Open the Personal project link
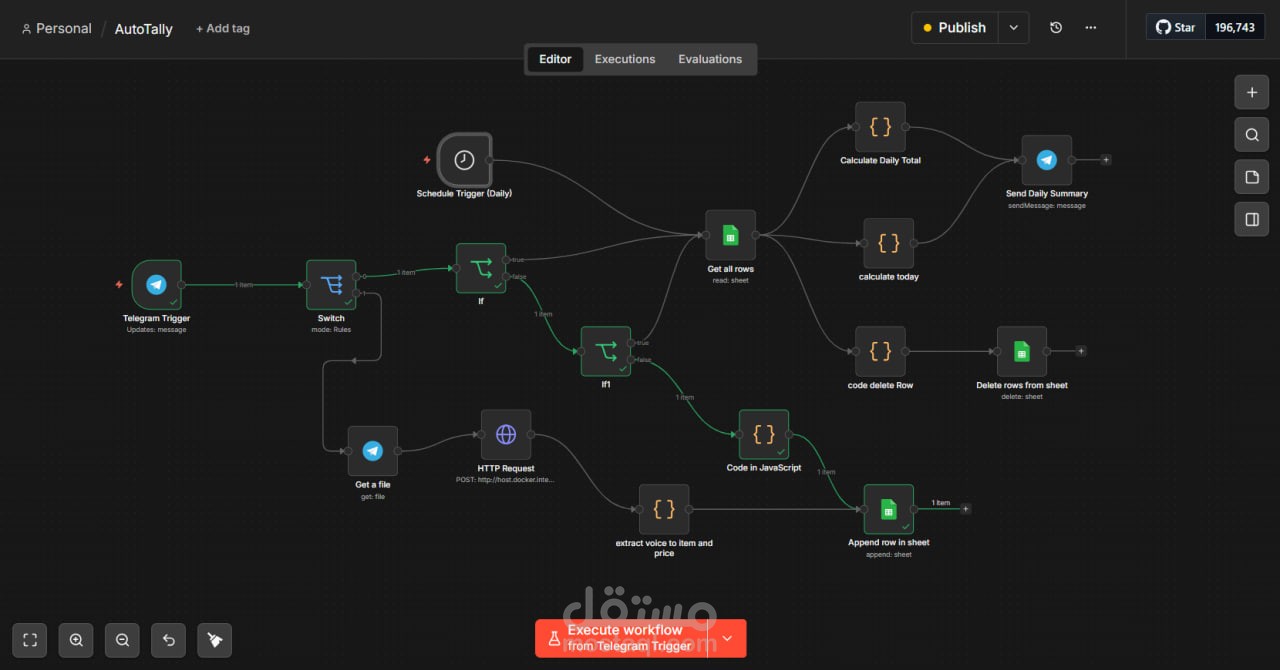1280x670 pixels. [56, 29]
